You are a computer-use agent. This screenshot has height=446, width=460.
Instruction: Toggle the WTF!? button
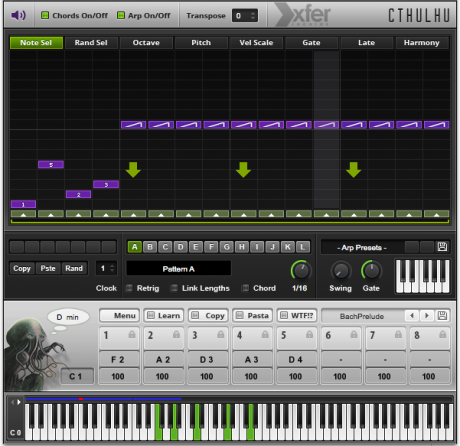tap(297, 316)
